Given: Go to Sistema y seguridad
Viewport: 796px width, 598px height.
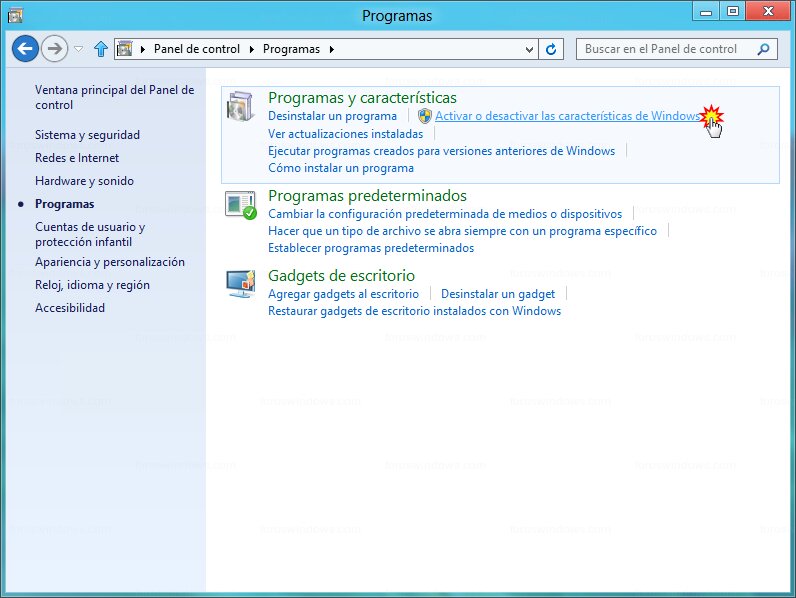Looking at the screenshot, I should 87,135.
